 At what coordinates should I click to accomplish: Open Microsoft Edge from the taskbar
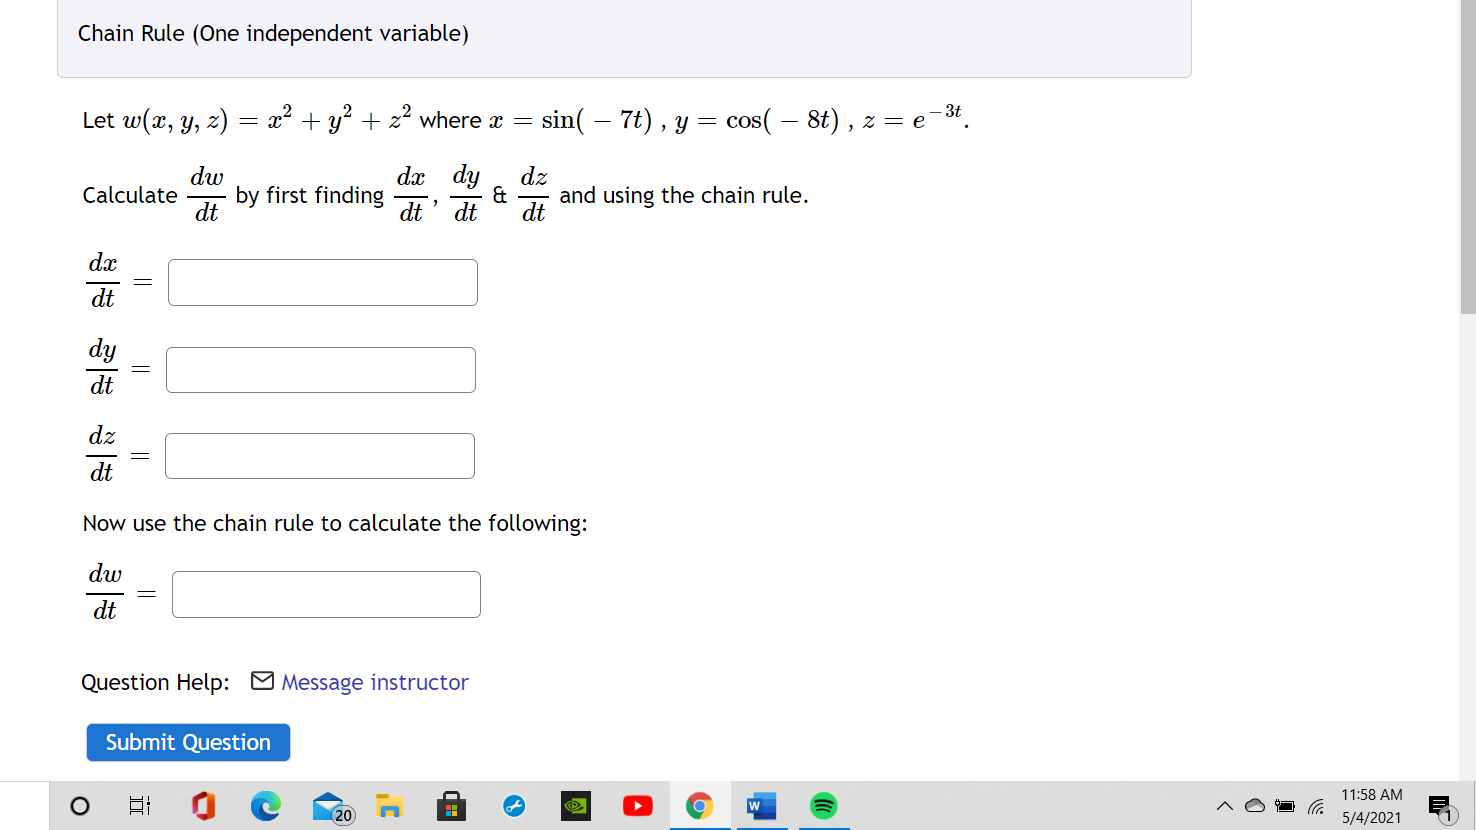click(265, 806)
